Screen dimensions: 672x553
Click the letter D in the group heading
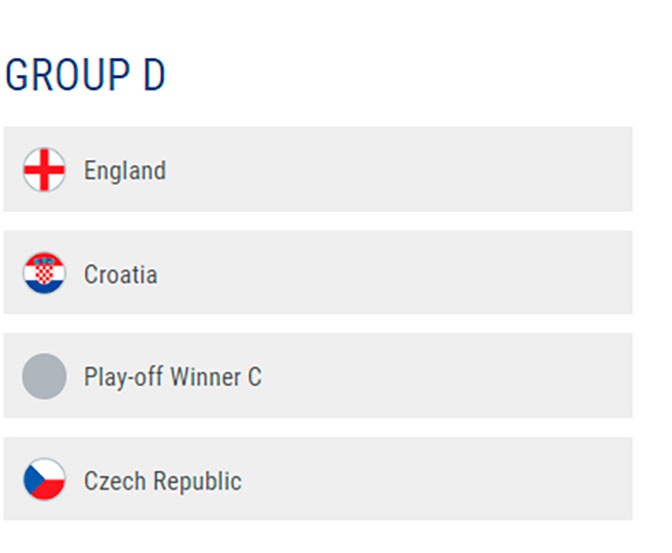154,75
